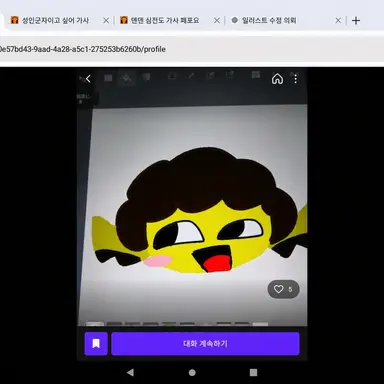
Task: Tap the Android home navigation circle
Action: pos(192,372)
